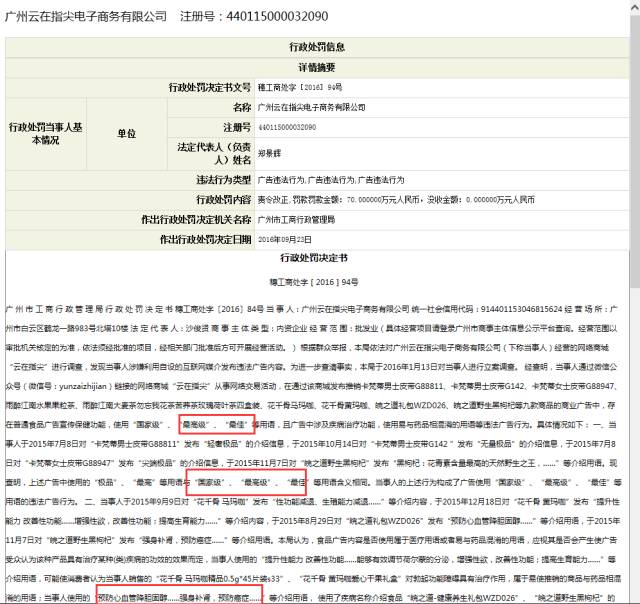Viewport: 640px width, 604px height.
Task: Click the page title 广州云在指尖电子商务有限公司
Action: 86,16
